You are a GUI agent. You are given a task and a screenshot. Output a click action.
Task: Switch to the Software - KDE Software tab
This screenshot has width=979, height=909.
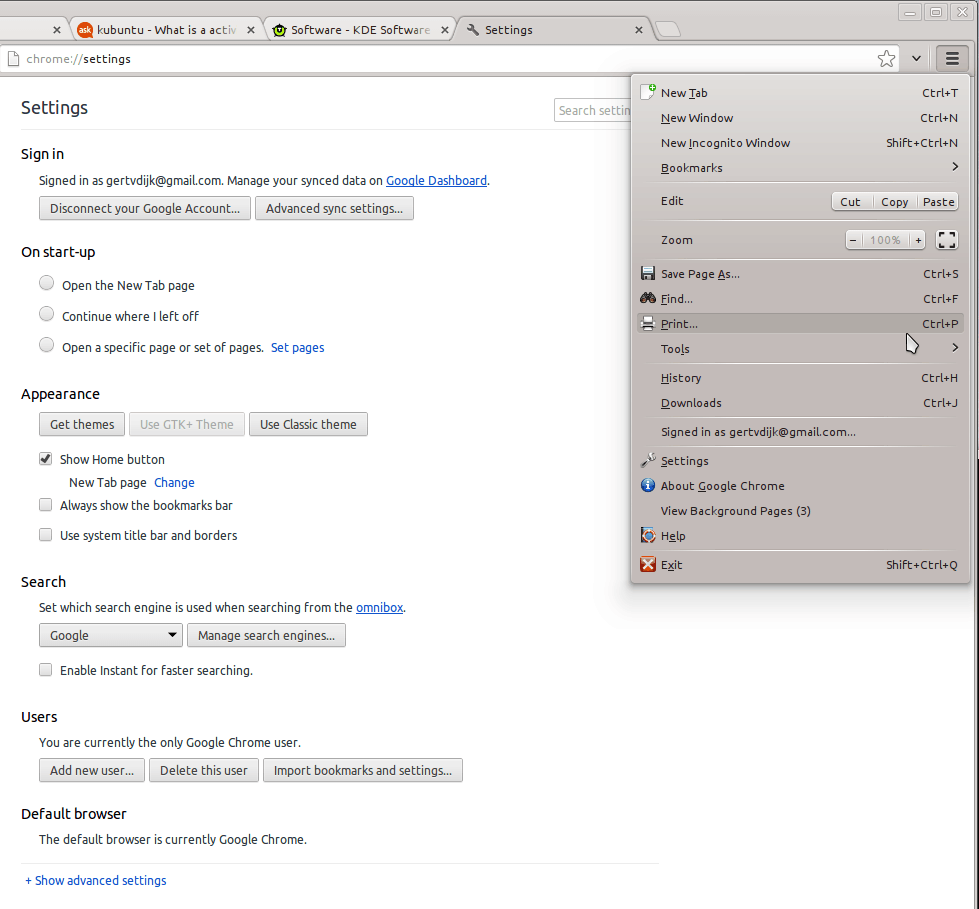pyautogui.click(x=360, y=29)
